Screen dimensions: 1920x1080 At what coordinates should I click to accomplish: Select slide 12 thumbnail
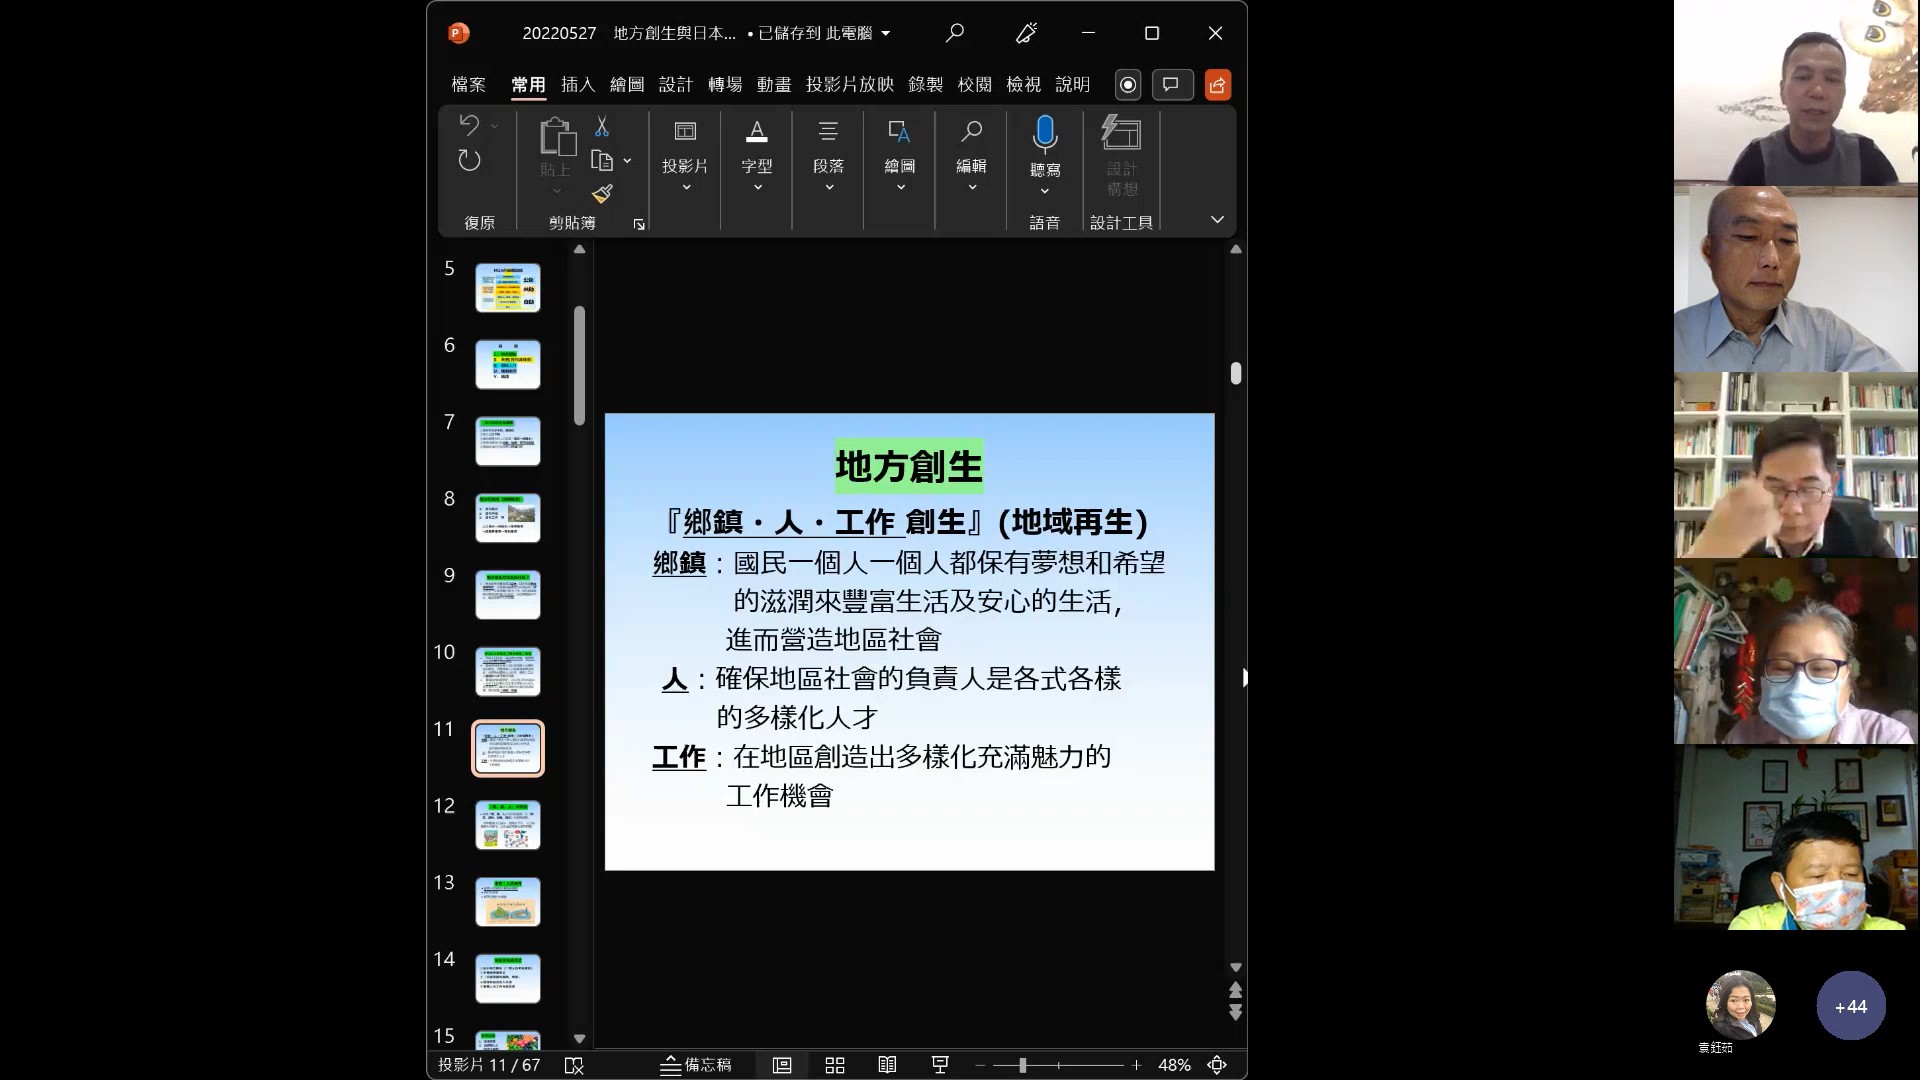pyautogui.click(x=508, y=825)
